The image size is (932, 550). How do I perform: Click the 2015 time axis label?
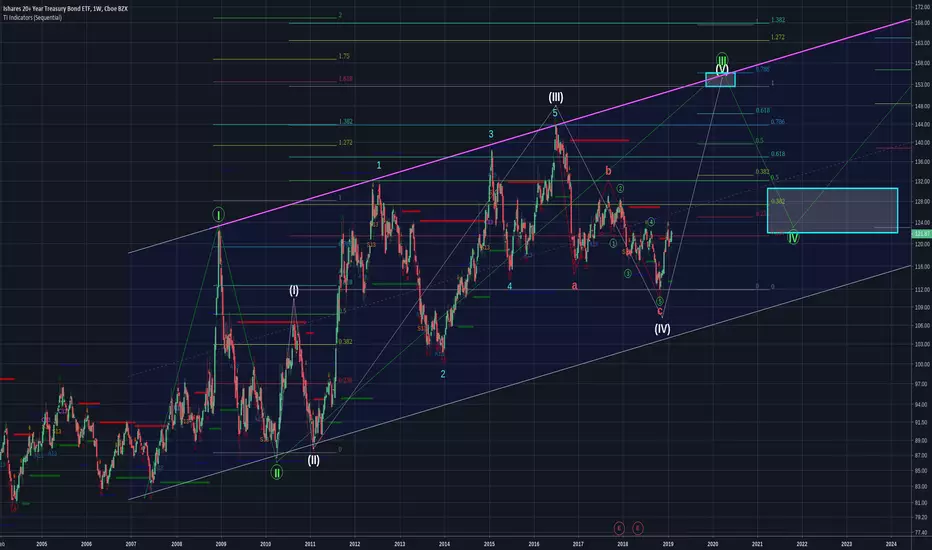[489, 544]
